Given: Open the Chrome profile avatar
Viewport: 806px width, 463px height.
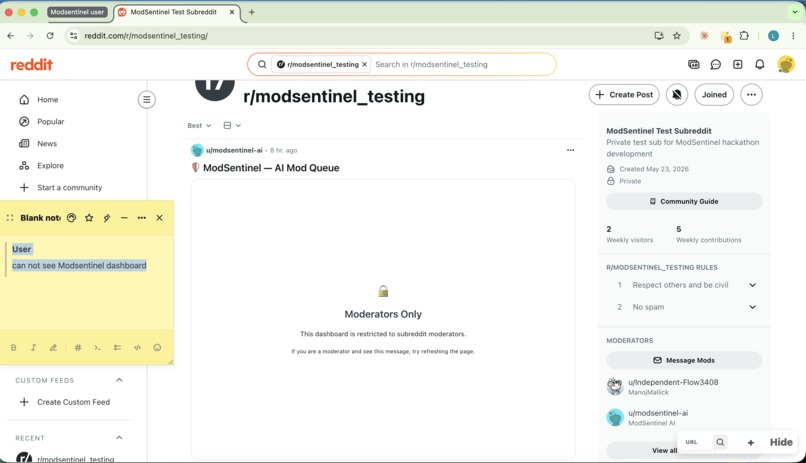Looking at the screenshot, I should coord(773,35).
